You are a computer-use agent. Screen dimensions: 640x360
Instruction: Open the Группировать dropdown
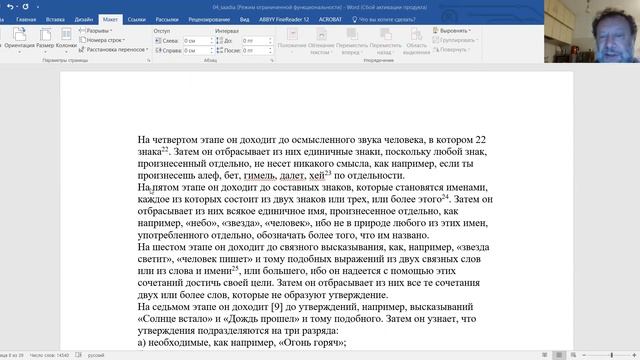pos(455,40)
